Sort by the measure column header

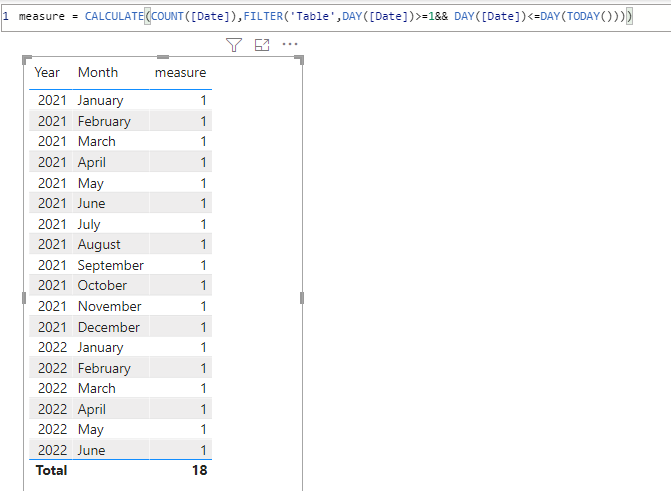(x=180, y=72)
